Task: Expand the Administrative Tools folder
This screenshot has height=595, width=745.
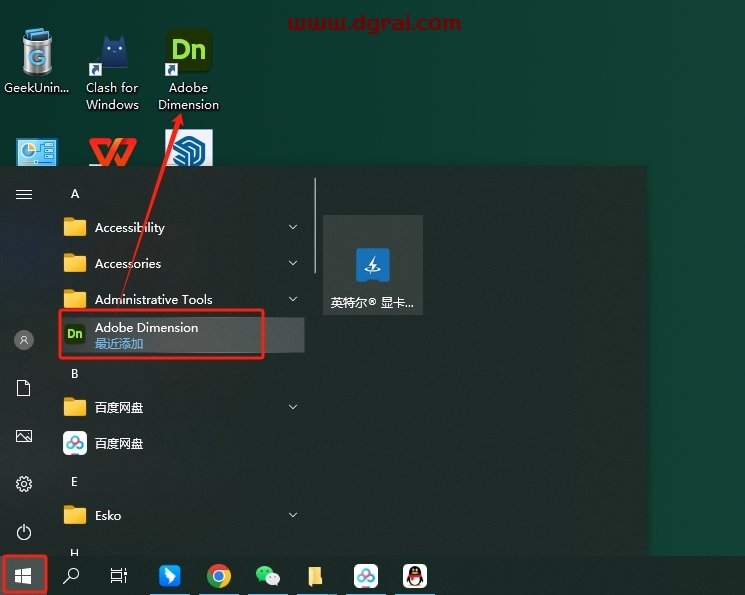Action: point(182,300)
